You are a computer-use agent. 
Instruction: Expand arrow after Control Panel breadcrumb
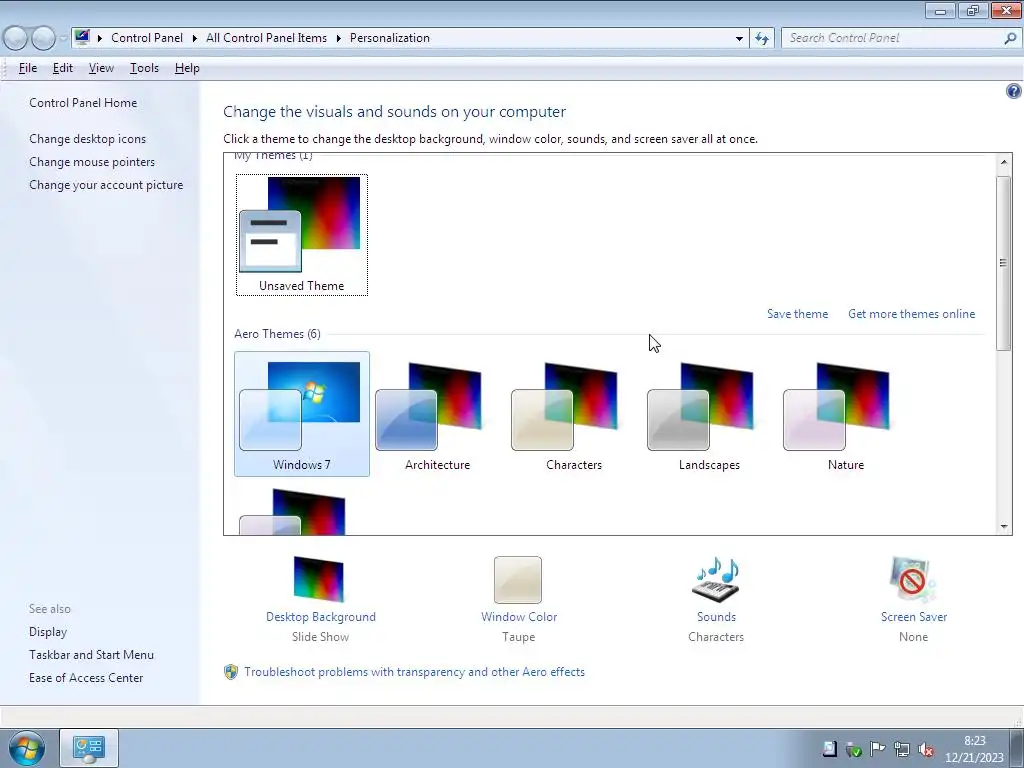click(x=195, y=38)
